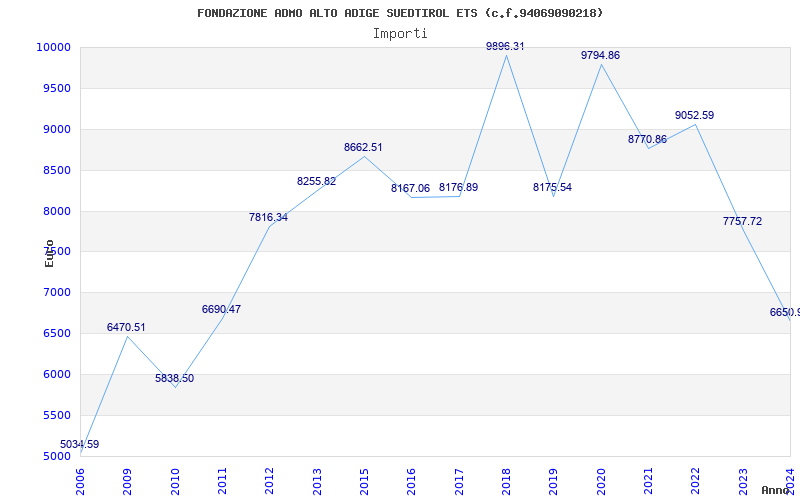Click x-axis year 2021
The image size is (800, 500).
point(648,482)
